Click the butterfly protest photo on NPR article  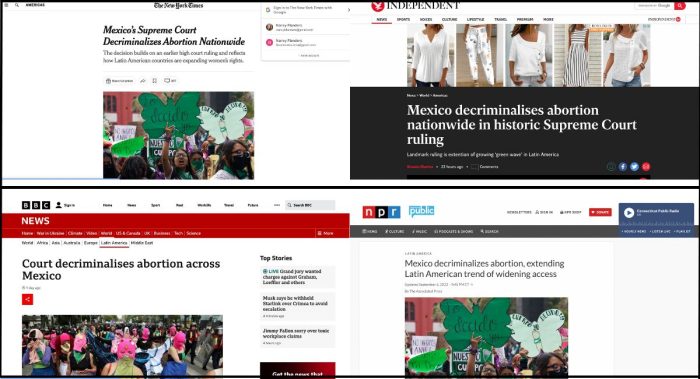click(486, 337)
